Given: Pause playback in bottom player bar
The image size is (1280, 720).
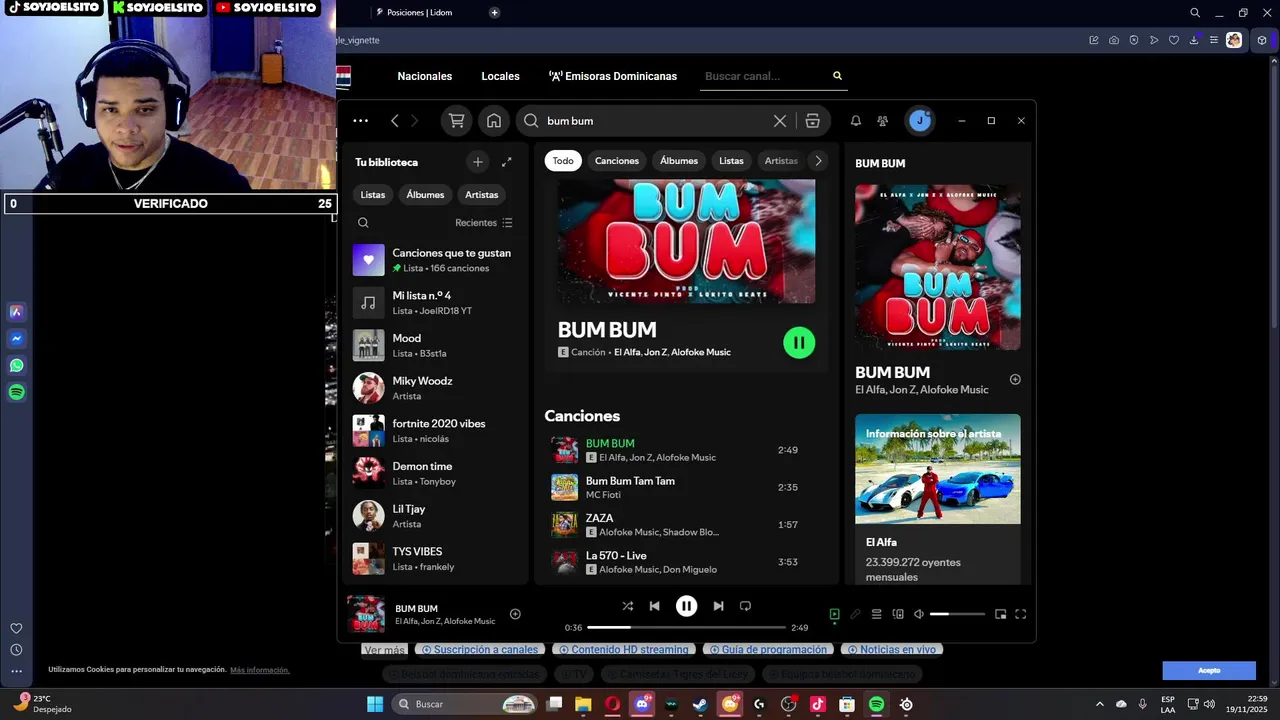Looking at the screenshot, I should click(x=686, y=606).
